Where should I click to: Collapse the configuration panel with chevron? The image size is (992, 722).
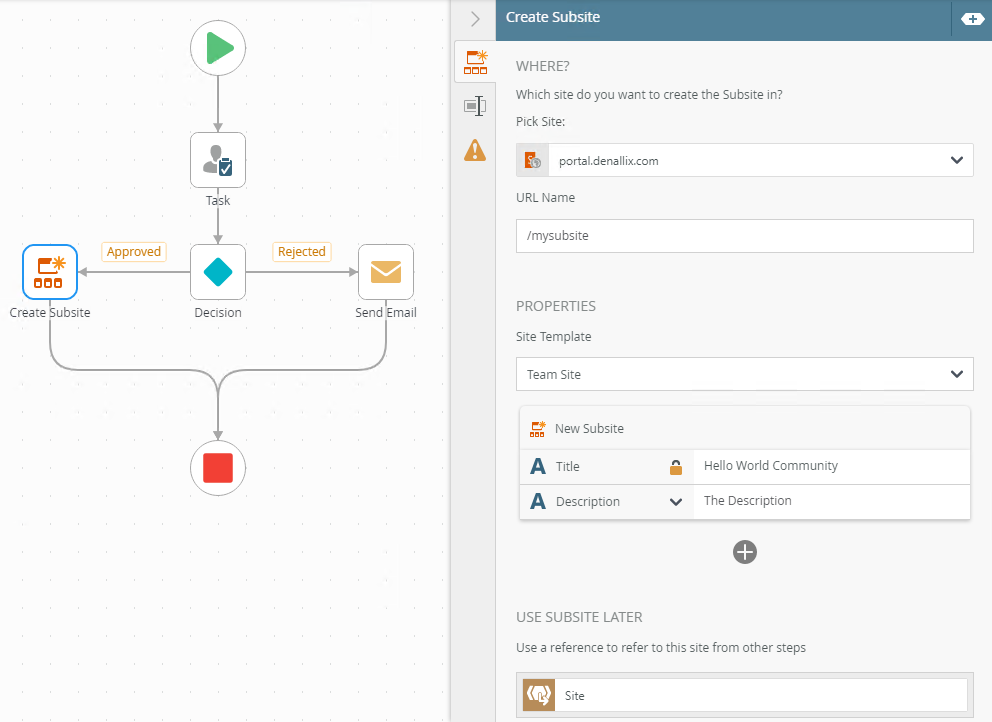coord(475,18)
